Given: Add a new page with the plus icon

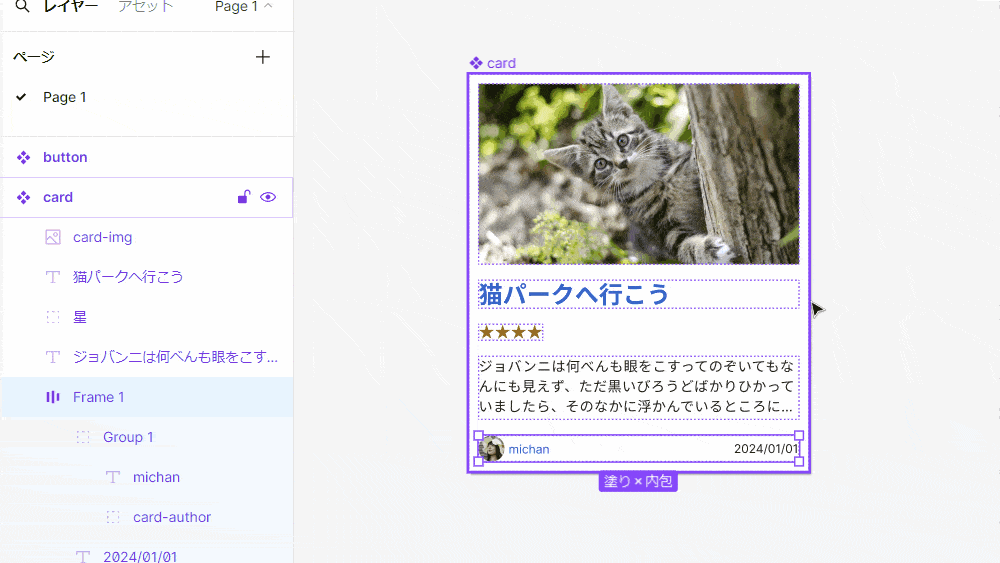Looking at the screenshot, I should coord(263,57).
